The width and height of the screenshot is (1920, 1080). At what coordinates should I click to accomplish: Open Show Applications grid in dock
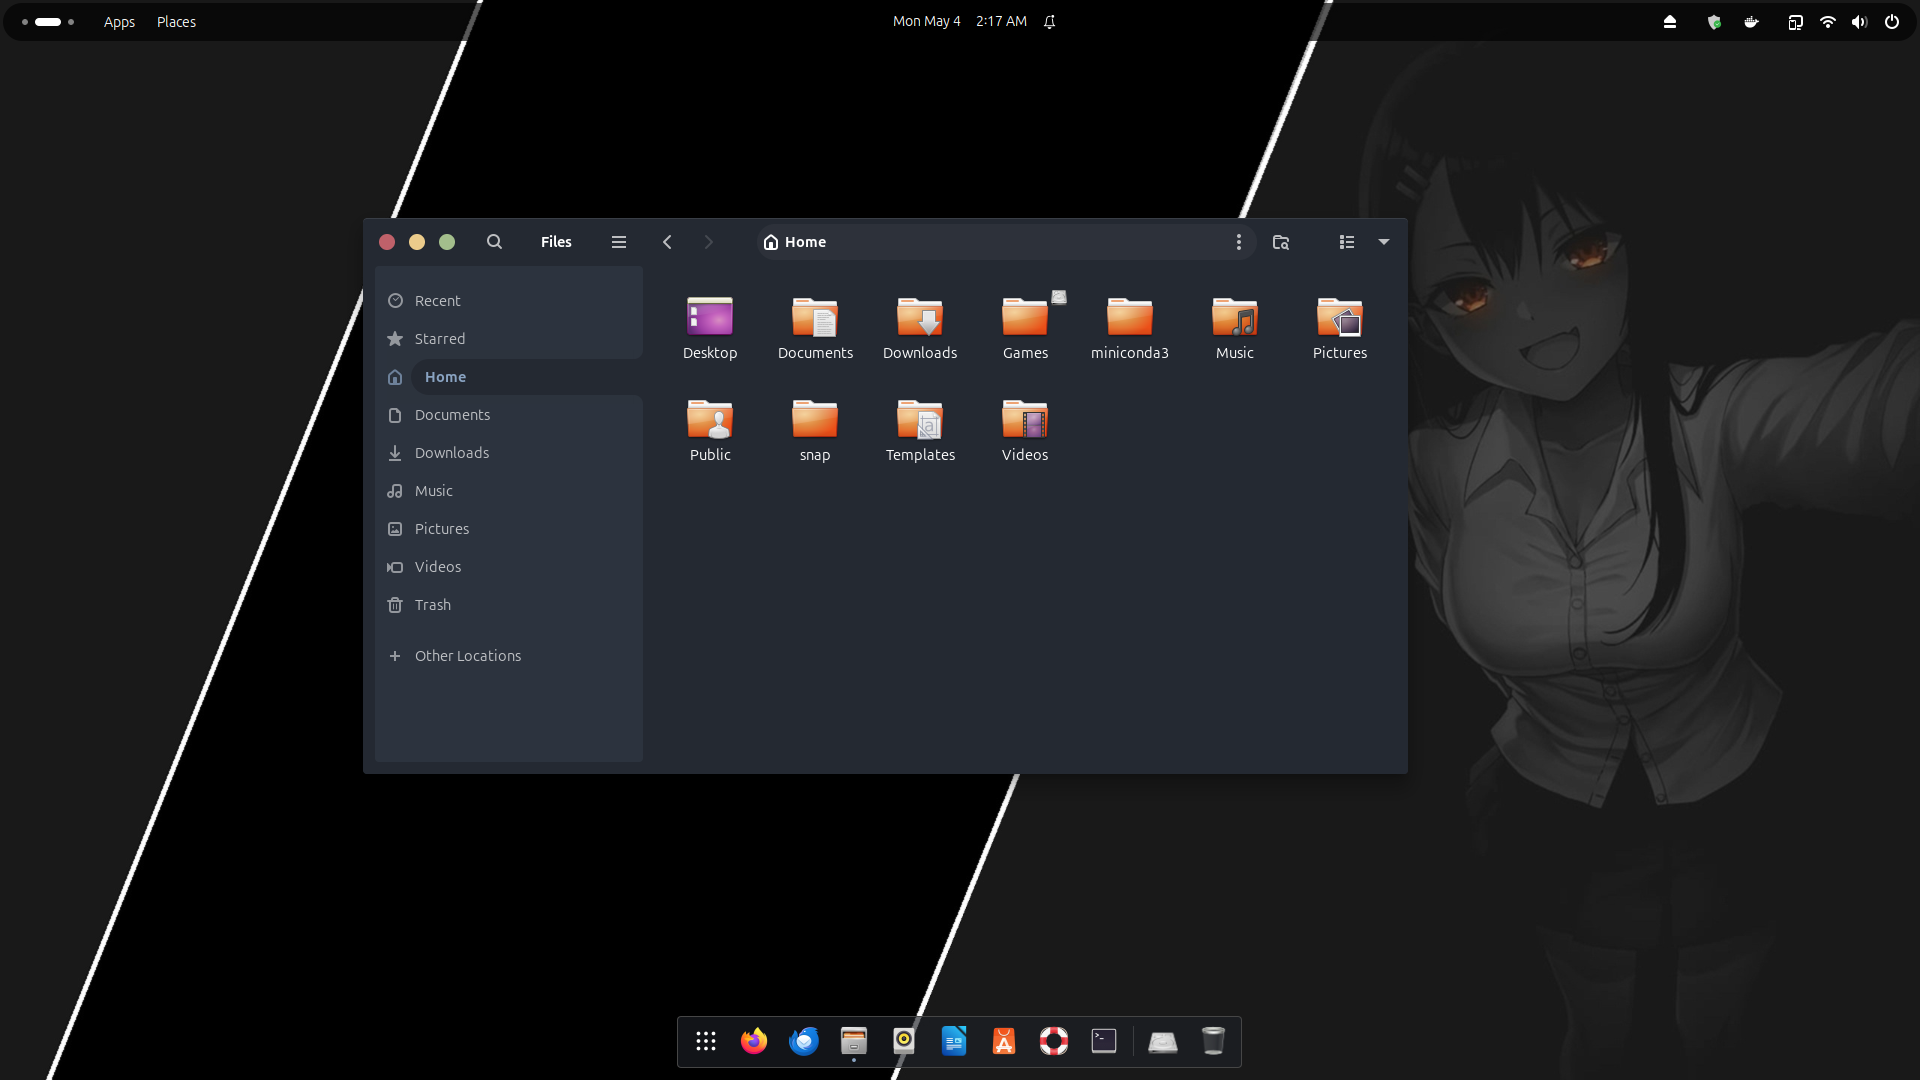coord(706,1041)
